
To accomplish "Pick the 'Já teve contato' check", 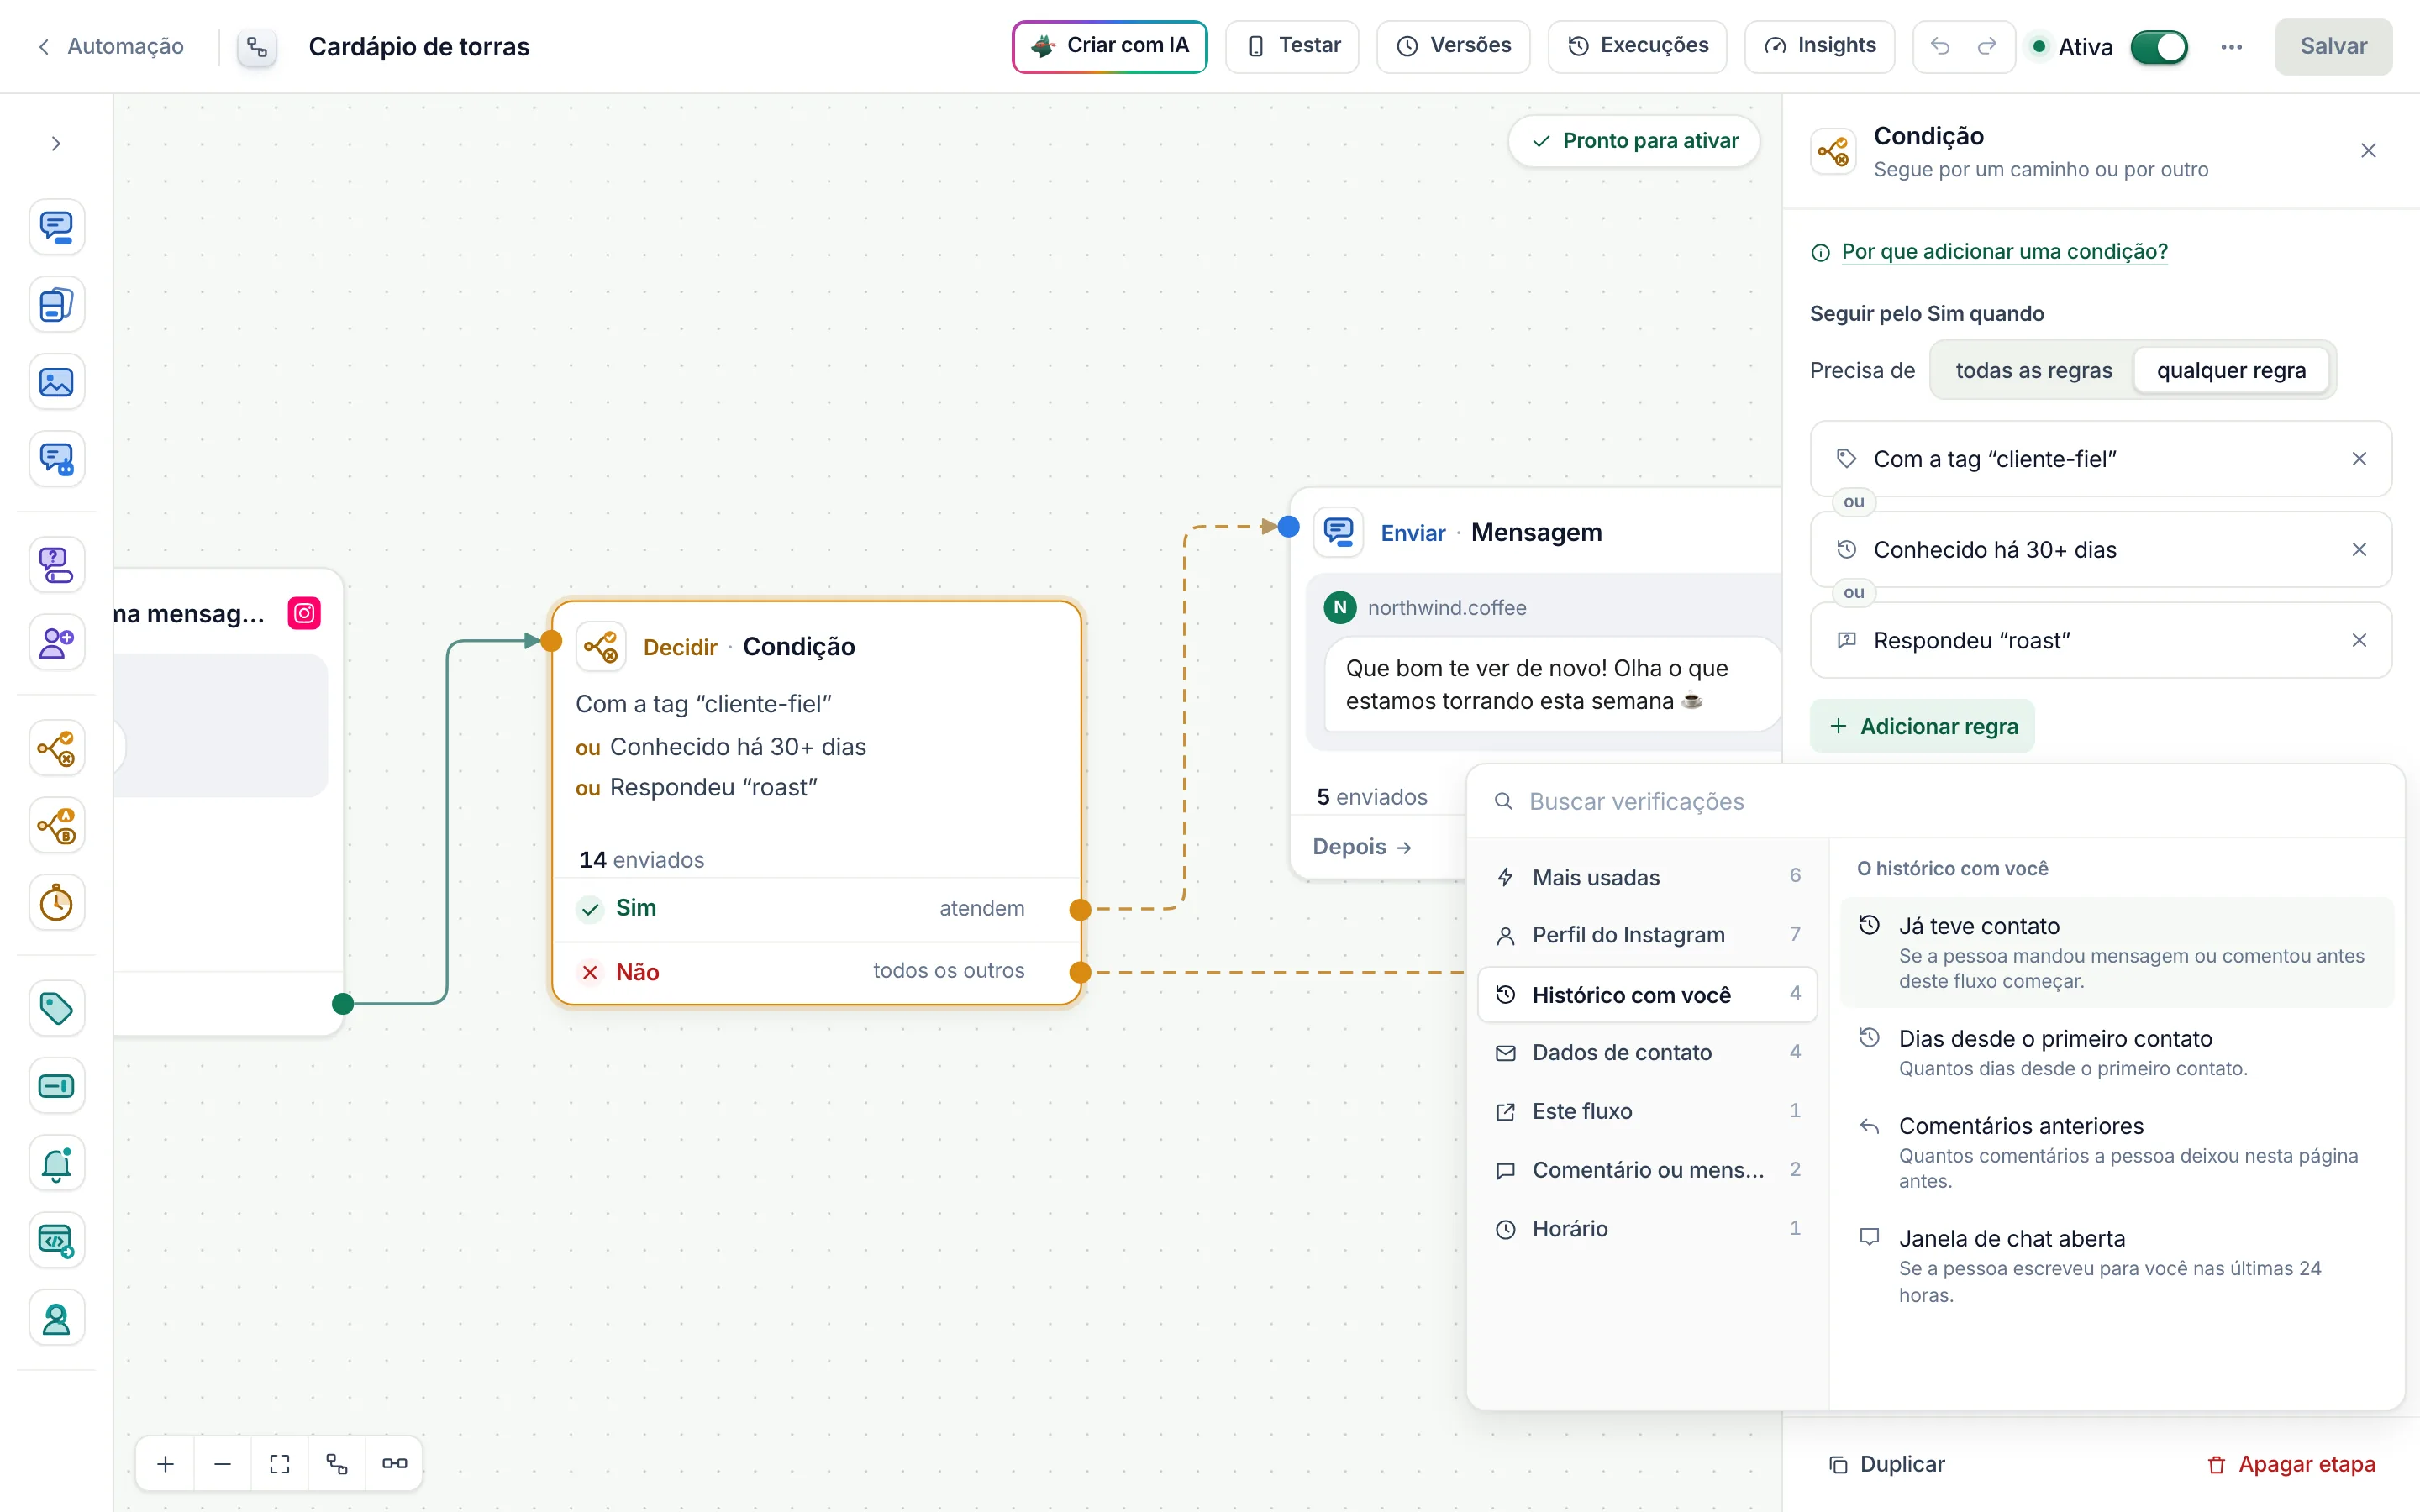I will [x=2117, y=952].
